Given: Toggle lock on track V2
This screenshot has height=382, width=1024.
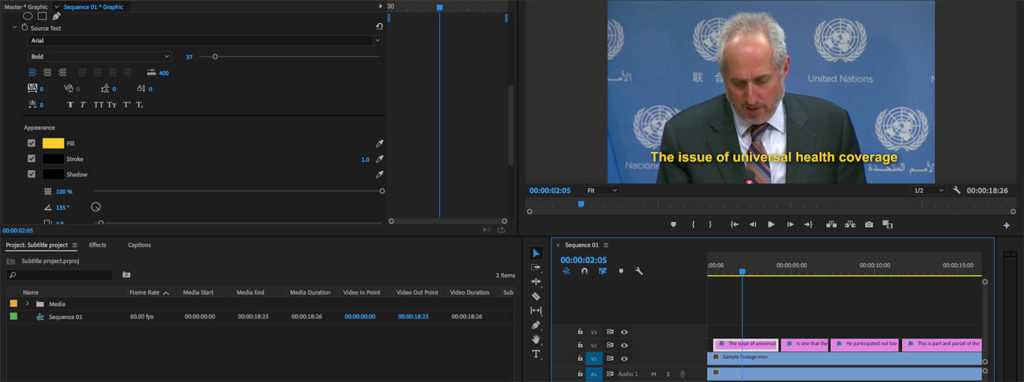Looking at the screenshot, I should 580,345.
